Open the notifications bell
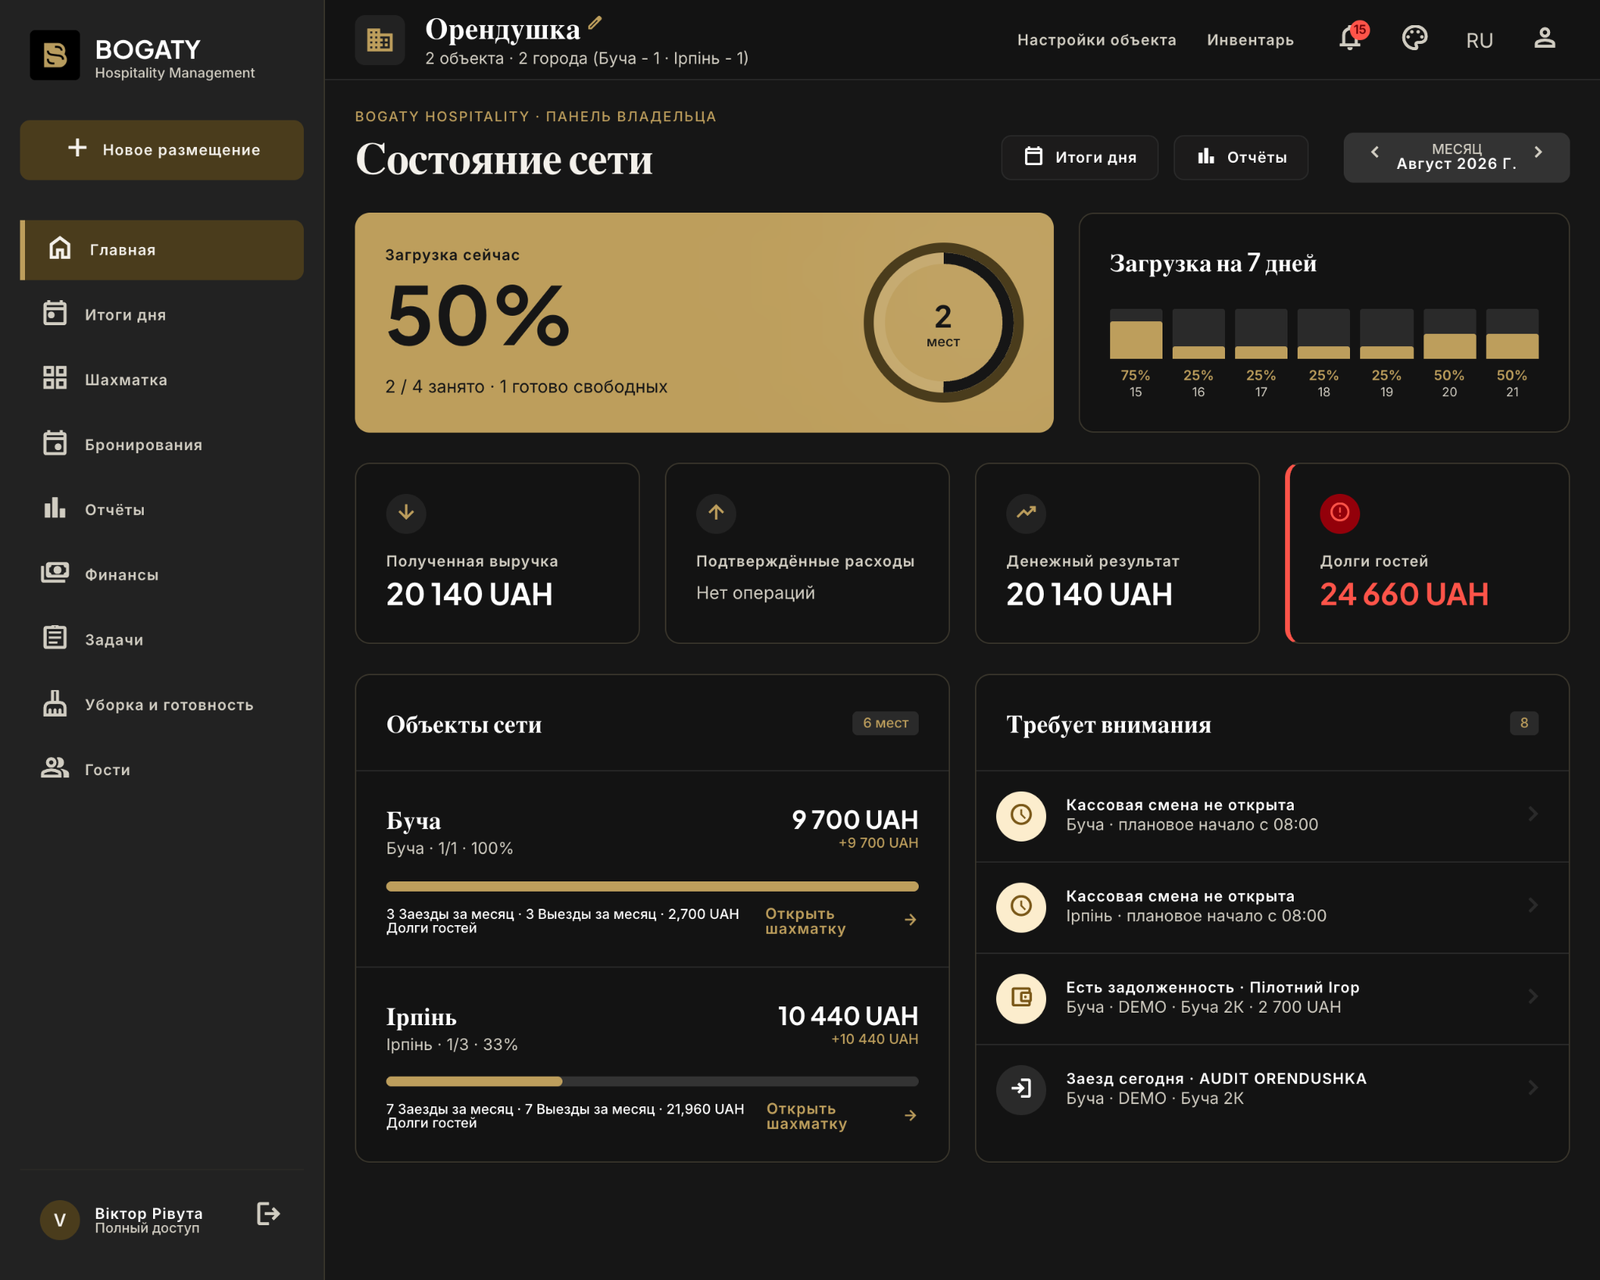This screenshot has width=1600, height=1280. pos(1350,38)
